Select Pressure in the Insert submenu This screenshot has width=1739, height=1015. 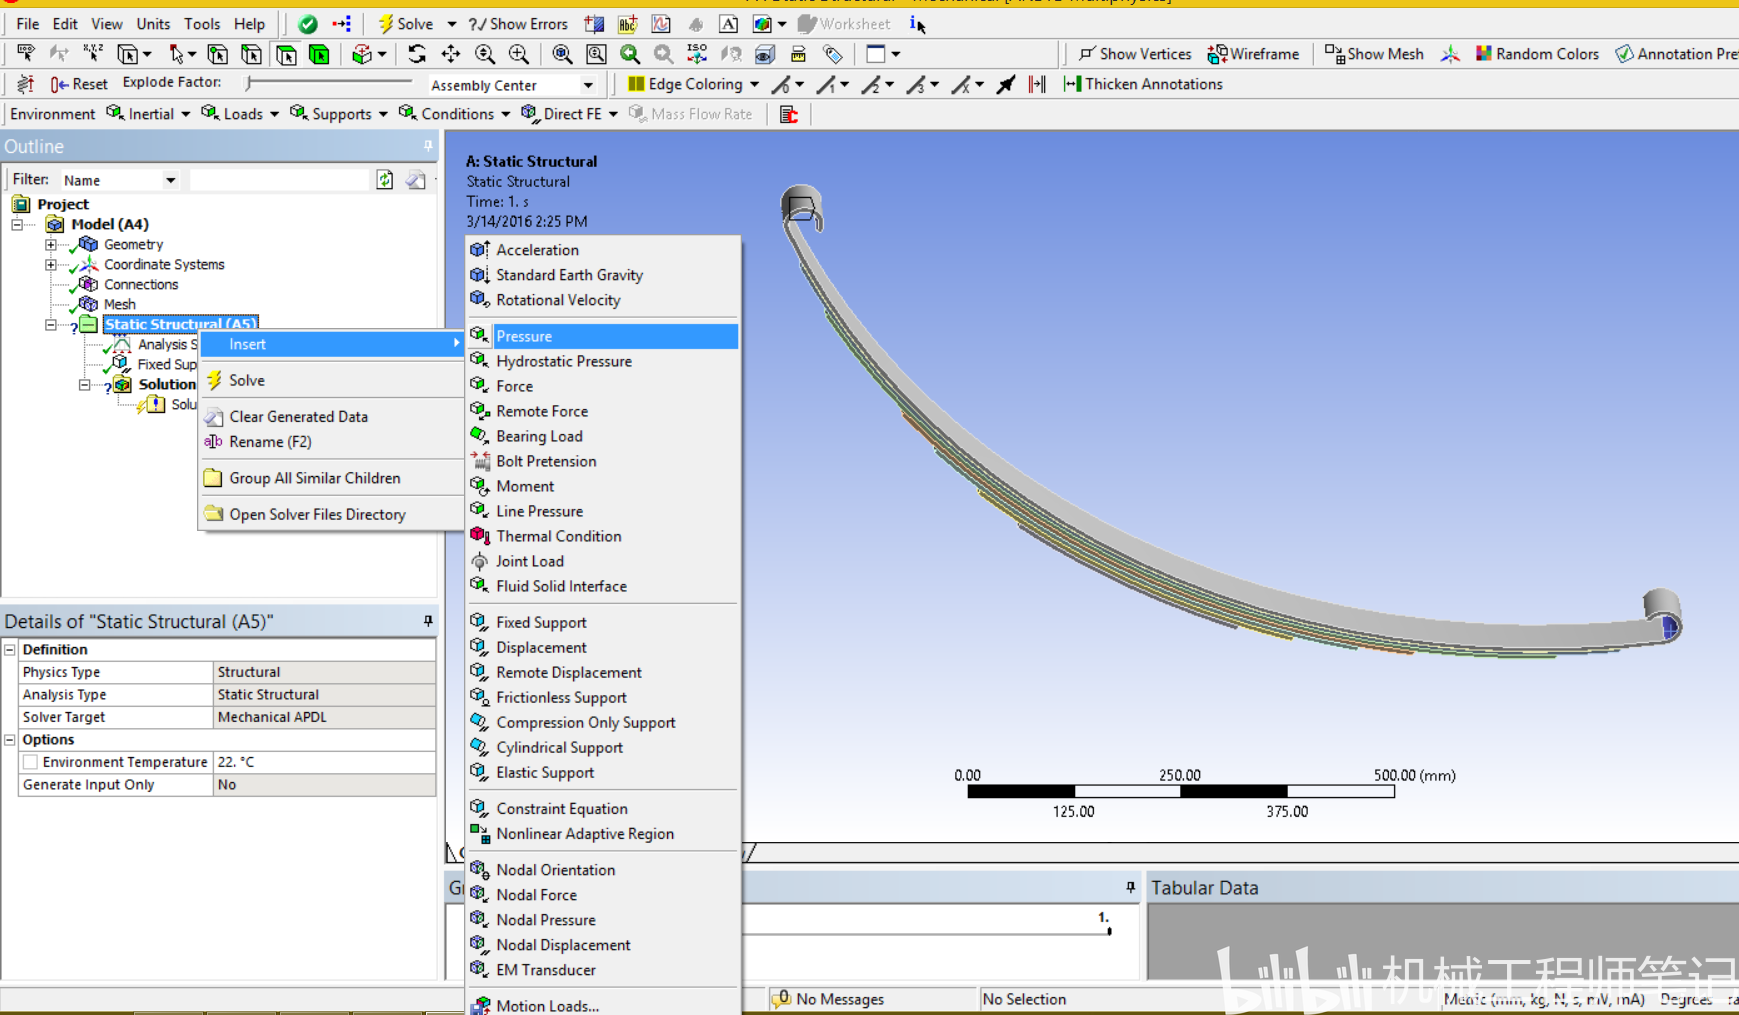point(604,336)
